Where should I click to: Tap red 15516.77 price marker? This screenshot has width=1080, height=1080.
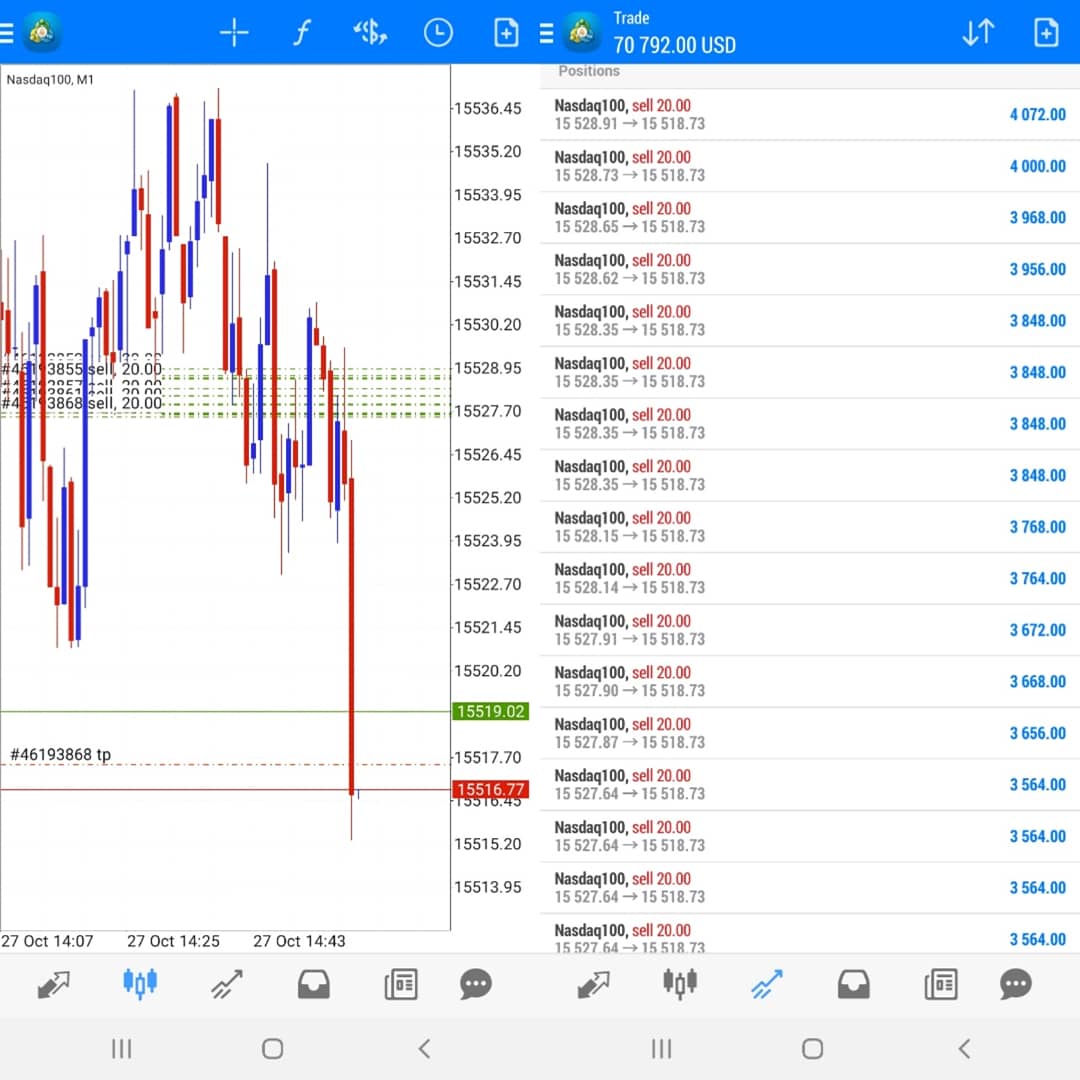(x=490, y=789)
